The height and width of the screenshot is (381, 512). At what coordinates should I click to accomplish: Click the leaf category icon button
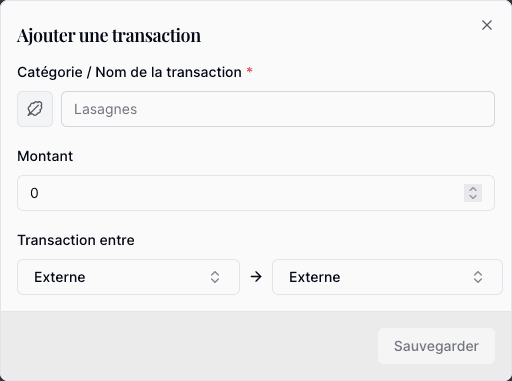(35, 109)
